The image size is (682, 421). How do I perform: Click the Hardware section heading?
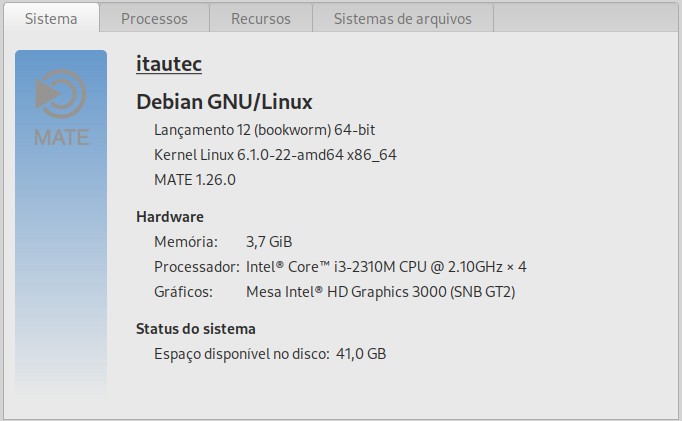click(x=170, y=217)
